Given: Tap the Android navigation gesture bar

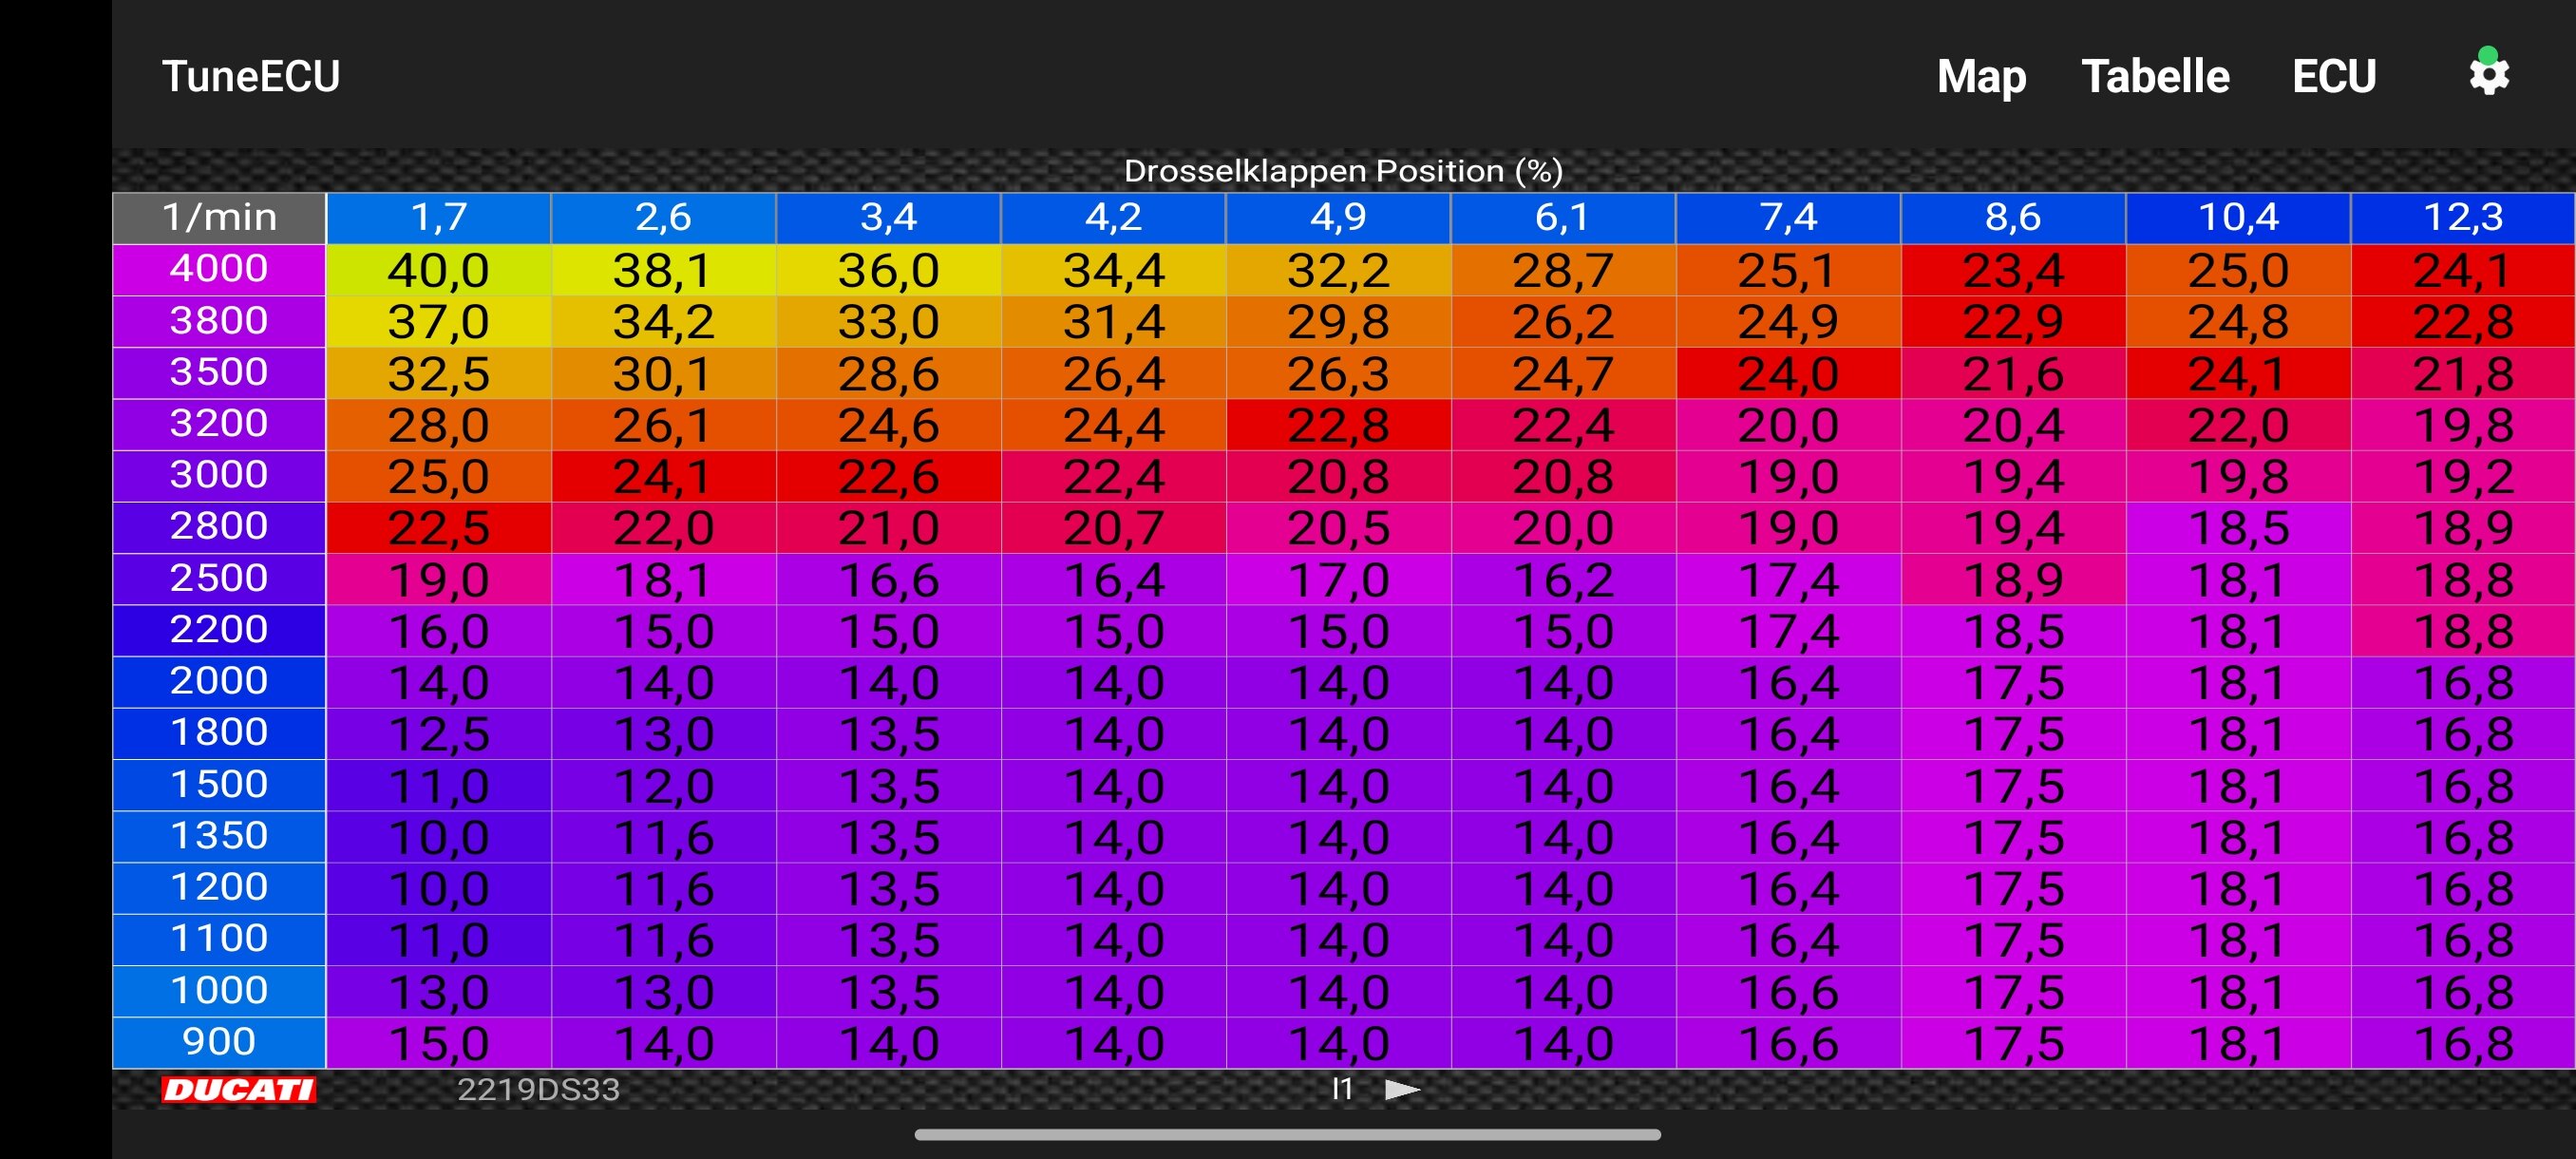Looking at the screenshot, I should pyautogui.click(x=1288, y=1134).
